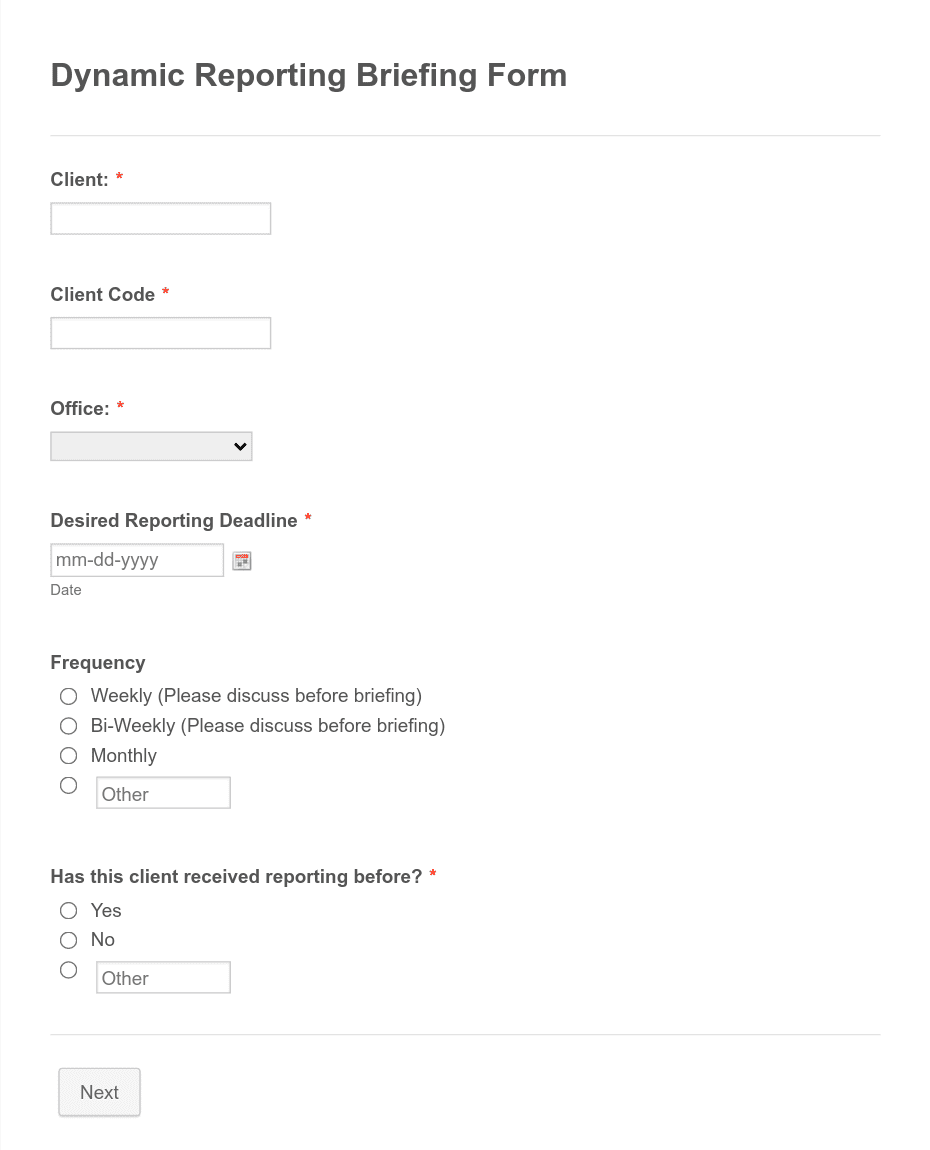The height and width of the screenshot is (1150, 930).
Task: Click the mm-dd-yyyy deadline date field
Action: pyautogui.click(x=136, y=560)
